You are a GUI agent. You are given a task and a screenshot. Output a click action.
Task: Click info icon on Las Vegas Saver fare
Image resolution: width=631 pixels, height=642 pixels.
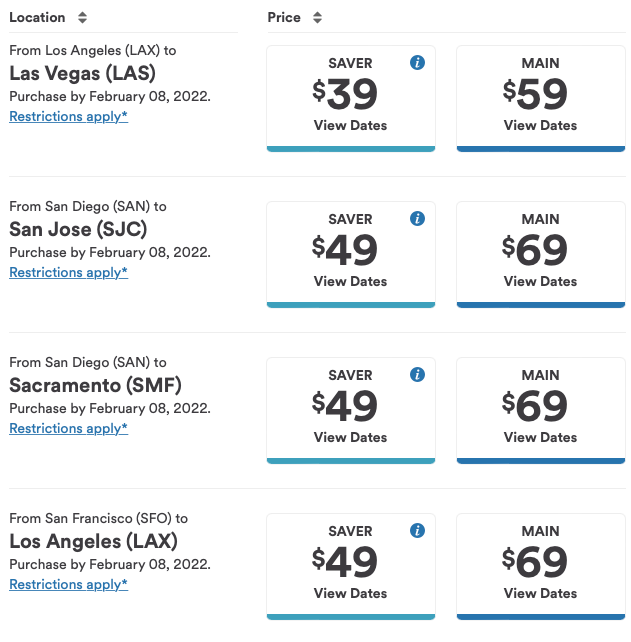point(418,63)
